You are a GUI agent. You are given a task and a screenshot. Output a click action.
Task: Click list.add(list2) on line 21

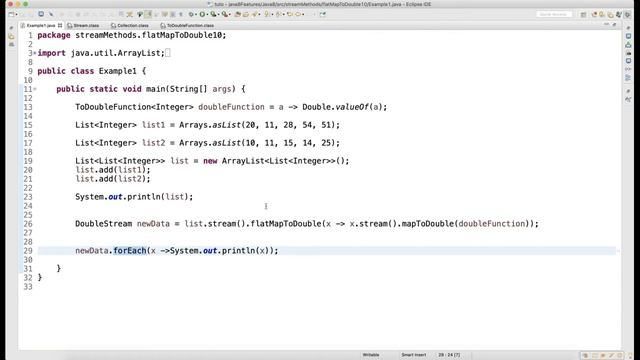(x=113, y=179)
